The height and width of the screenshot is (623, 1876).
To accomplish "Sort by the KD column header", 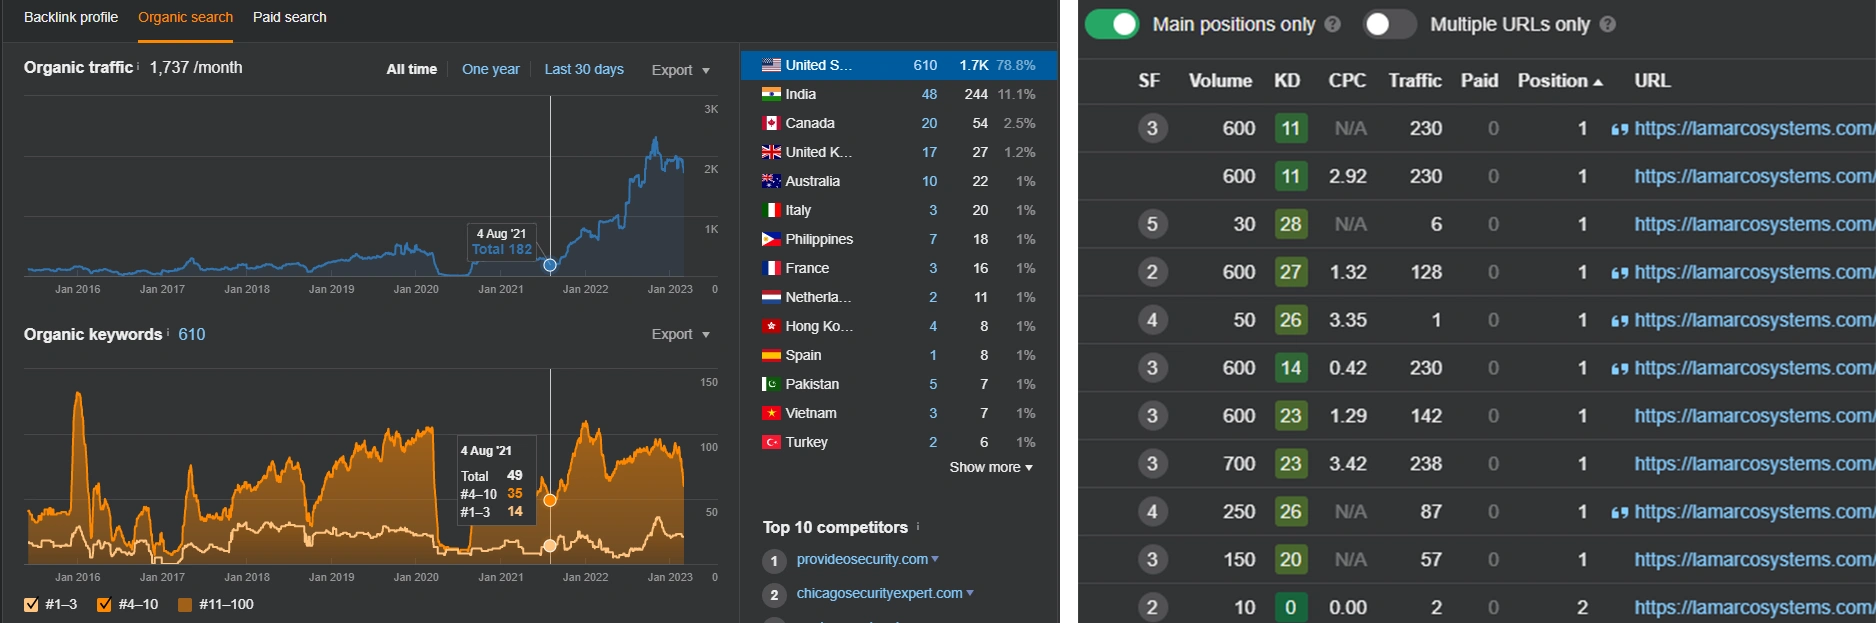I will [1287, 81].
